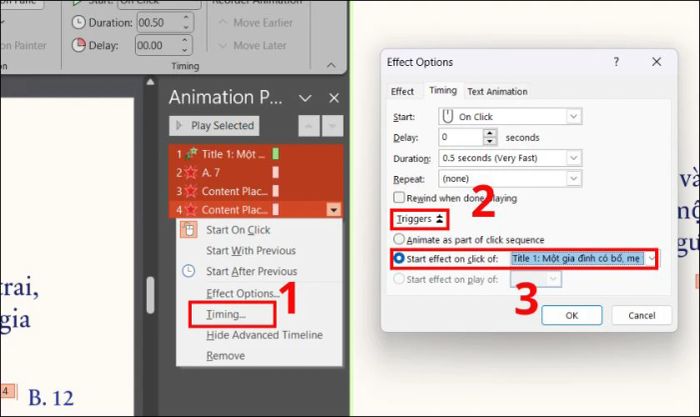This screenshot has width=700, height=417.
Task: Click the Delay seconds field in dialog
Action: coord(461,137)
